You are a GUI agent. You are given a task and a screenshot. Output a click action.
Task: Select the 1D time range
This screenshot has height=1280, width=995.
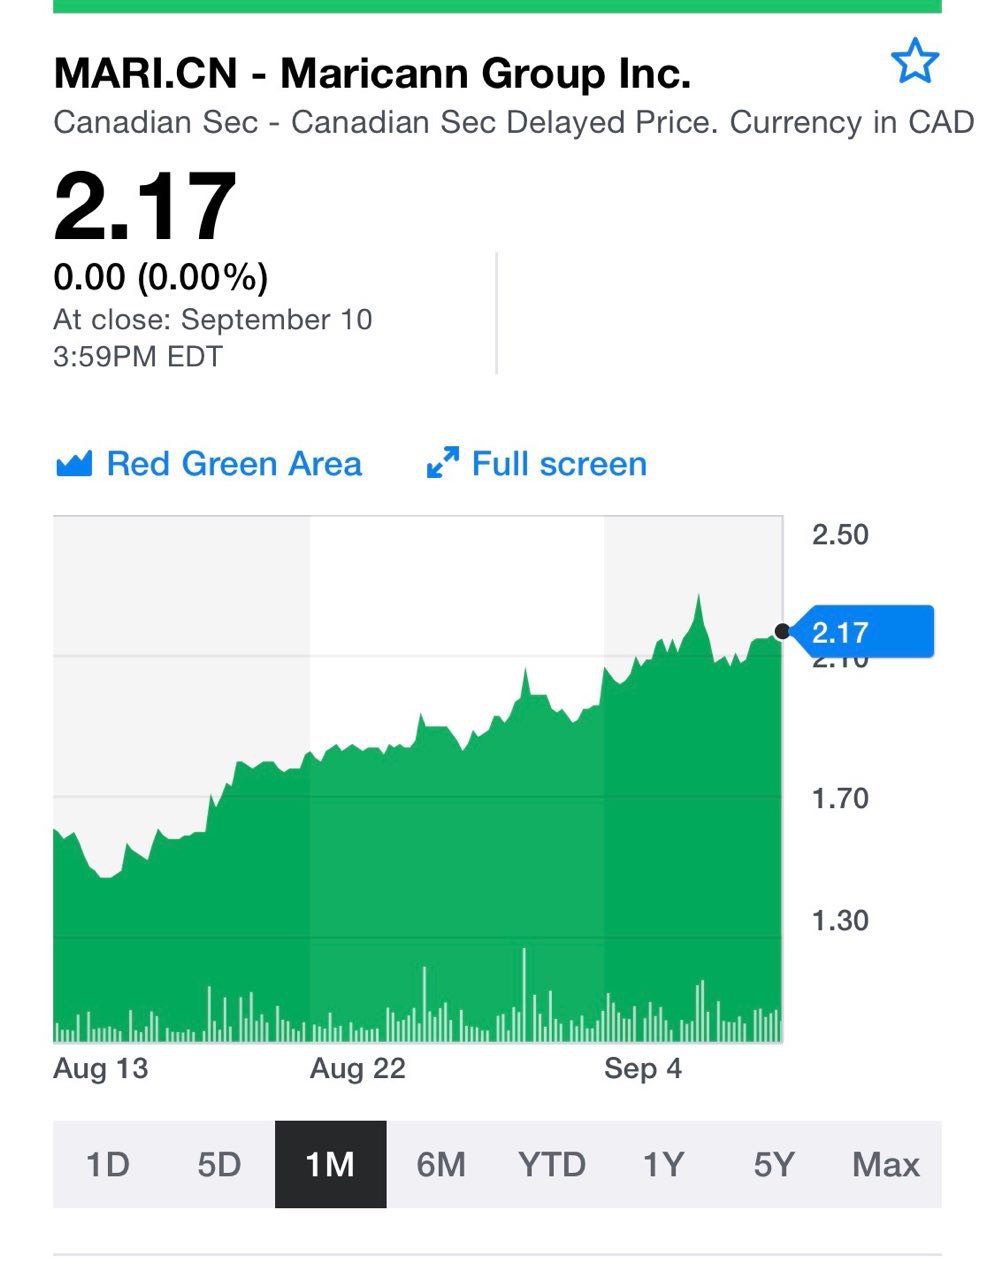pos(108,1164)
